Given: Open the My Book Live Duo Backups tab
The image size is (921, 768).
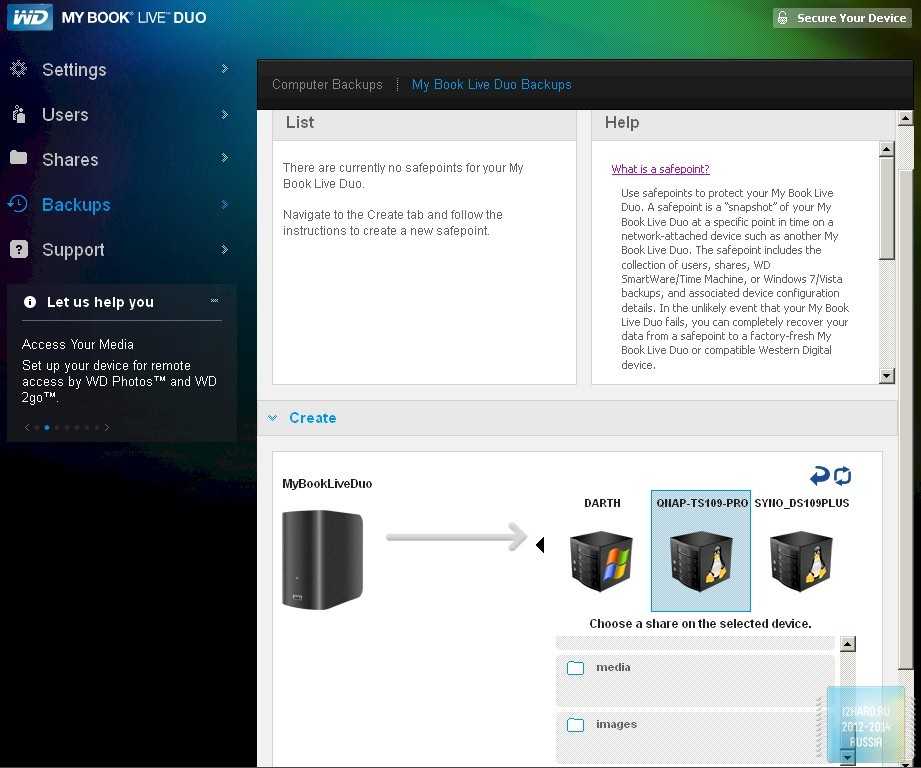Looking at the screenshot, I should coord(491,85).
